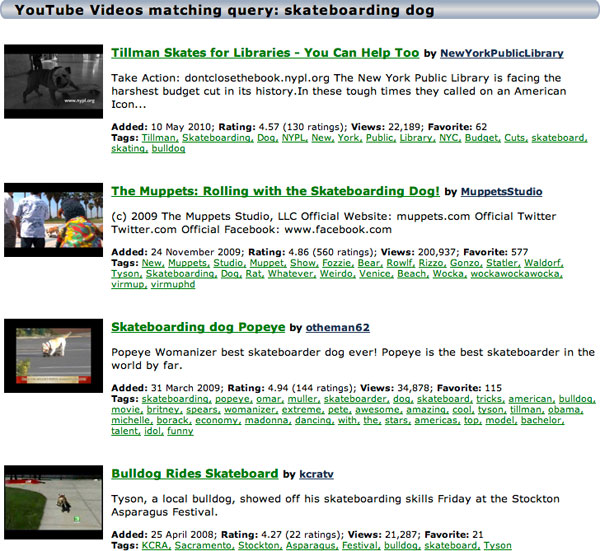Select the Weirdo tag

click(338, 274)
